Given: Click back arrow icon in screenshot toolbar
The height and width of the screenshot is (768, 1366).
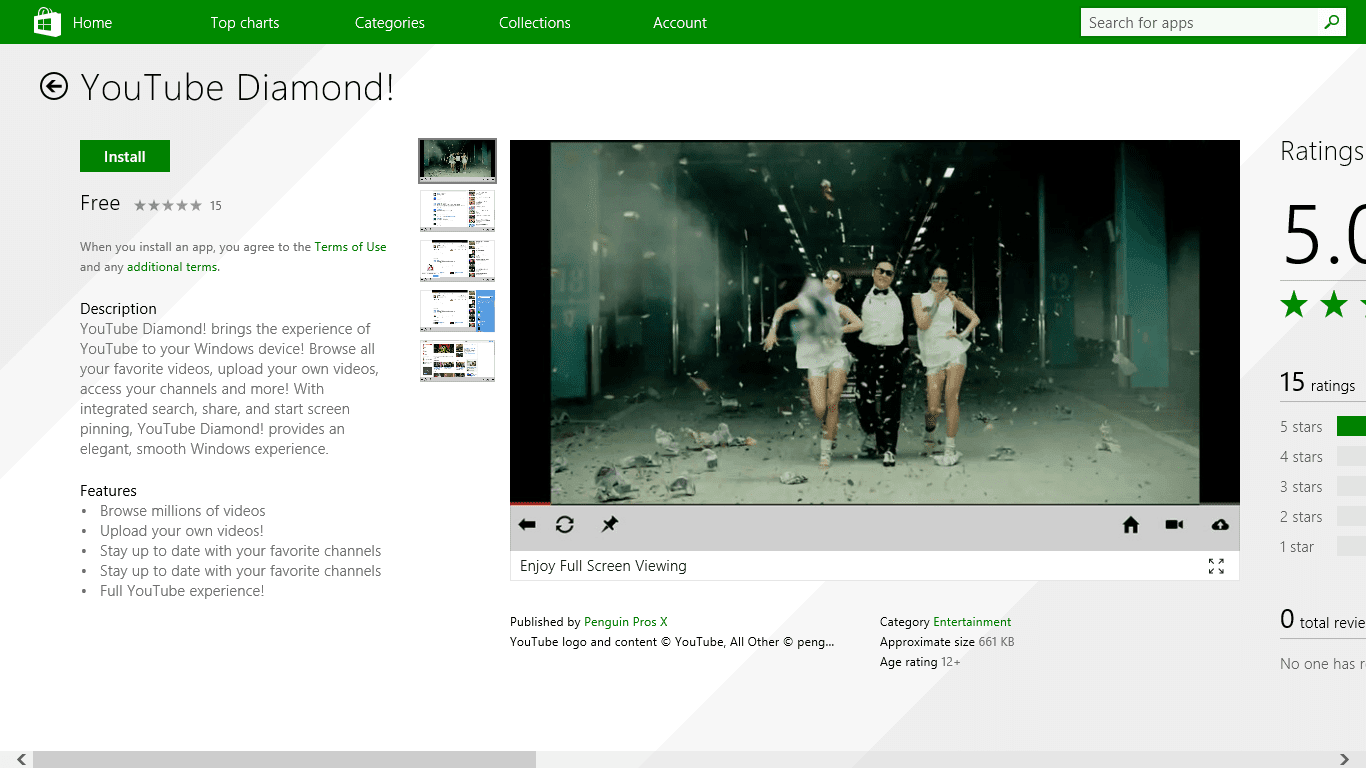Looking at the screenshot, I should pyautogui.click(x=527, y=525).
